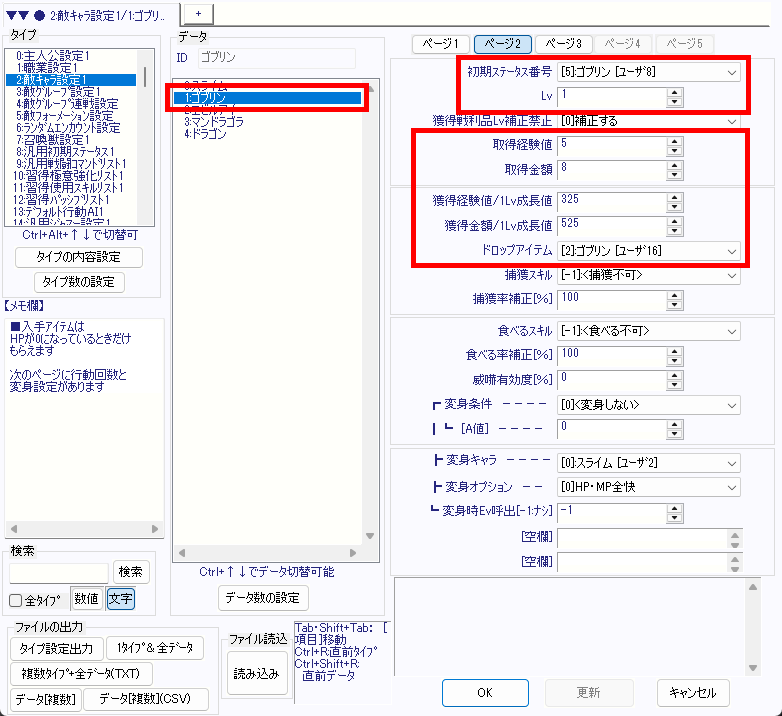Decrease 取得経験値 with the down arrow
Screen dimensions: 782x716
click(x=674, y=150)
